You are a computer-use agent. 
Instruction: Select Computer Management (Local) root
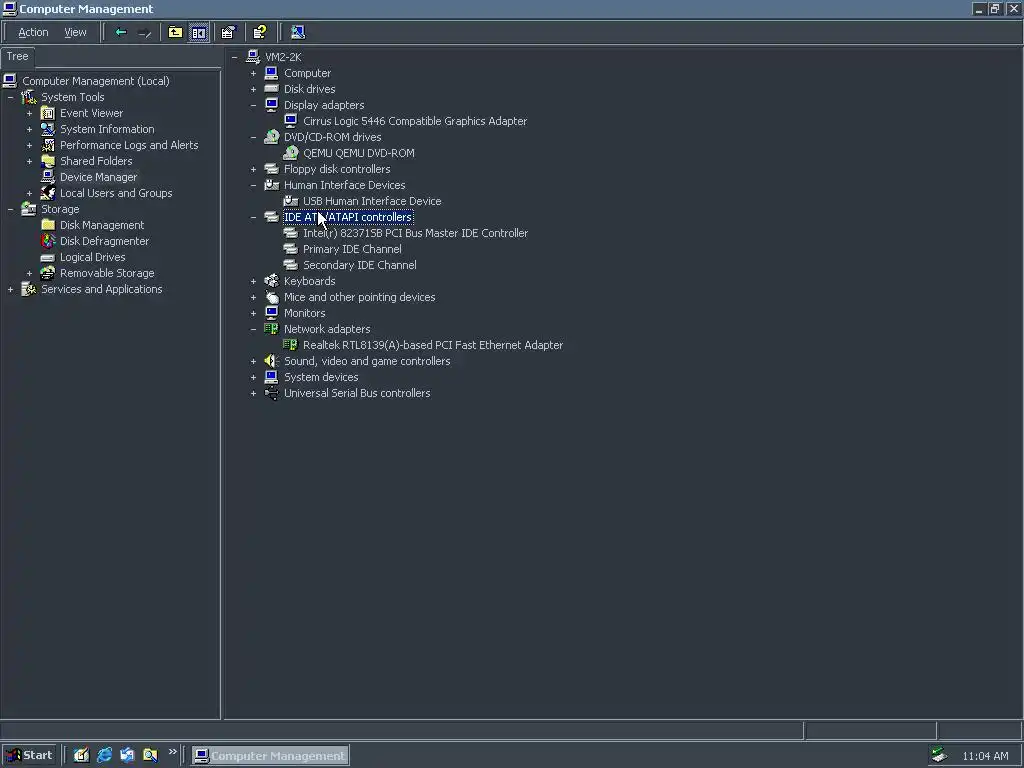(x=96, y=81)
